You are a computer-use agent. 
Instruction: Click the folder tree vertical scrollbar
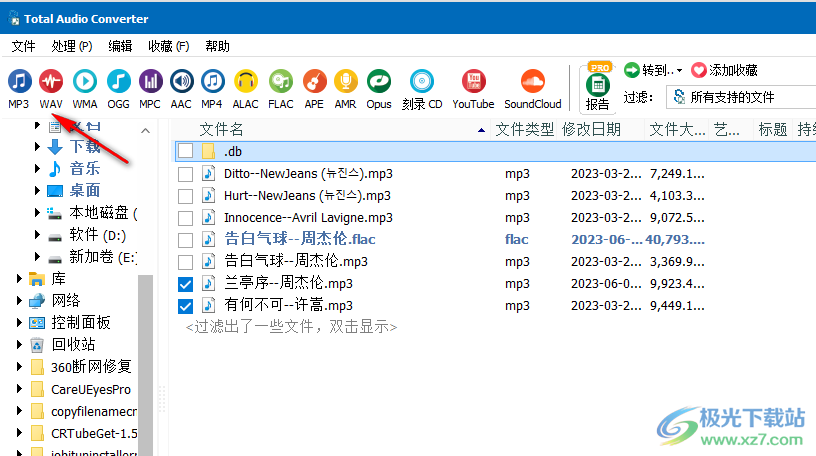[146, 364]
